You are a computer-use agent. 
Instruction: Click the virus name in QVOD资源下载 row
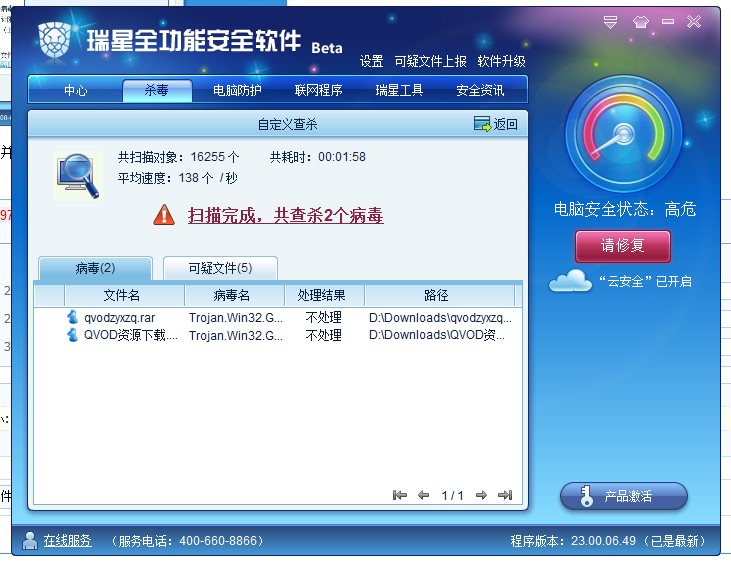click(x=236, y=335)
